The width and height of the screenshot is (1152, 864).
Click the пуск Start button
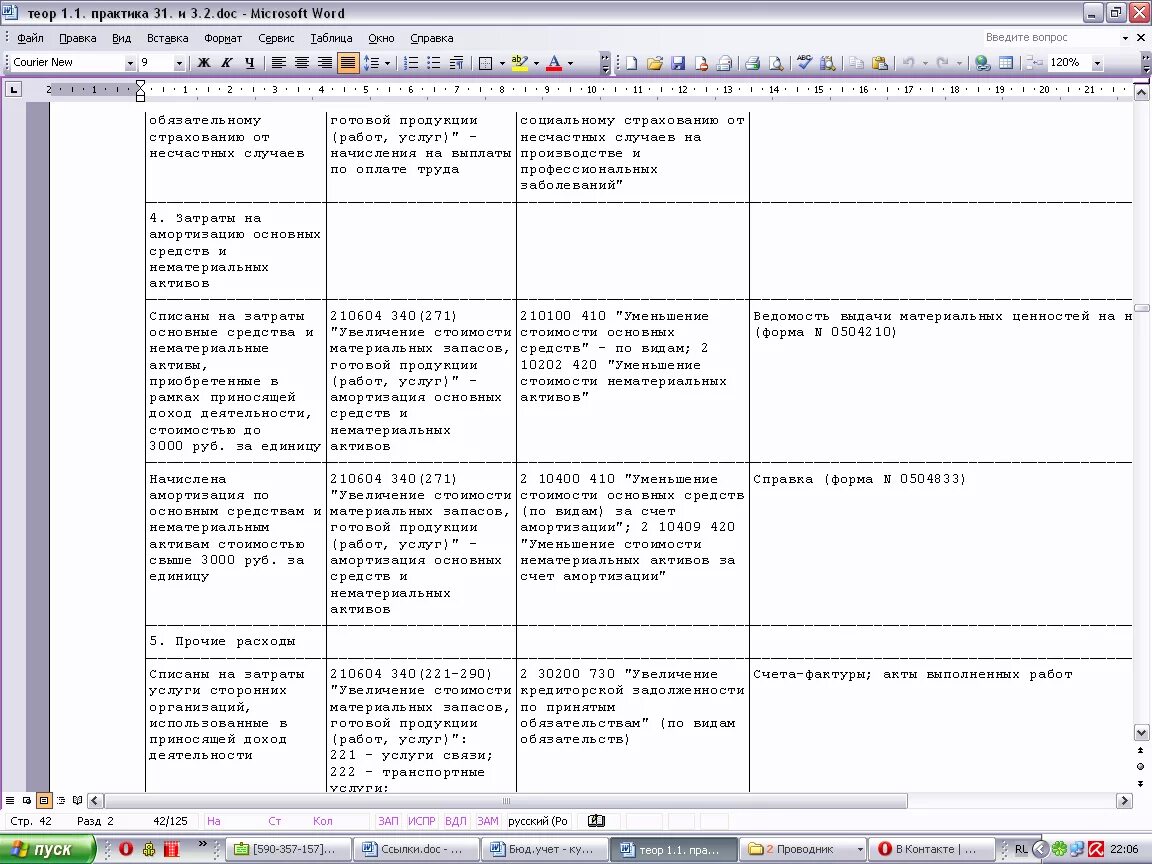coord(48,849)
